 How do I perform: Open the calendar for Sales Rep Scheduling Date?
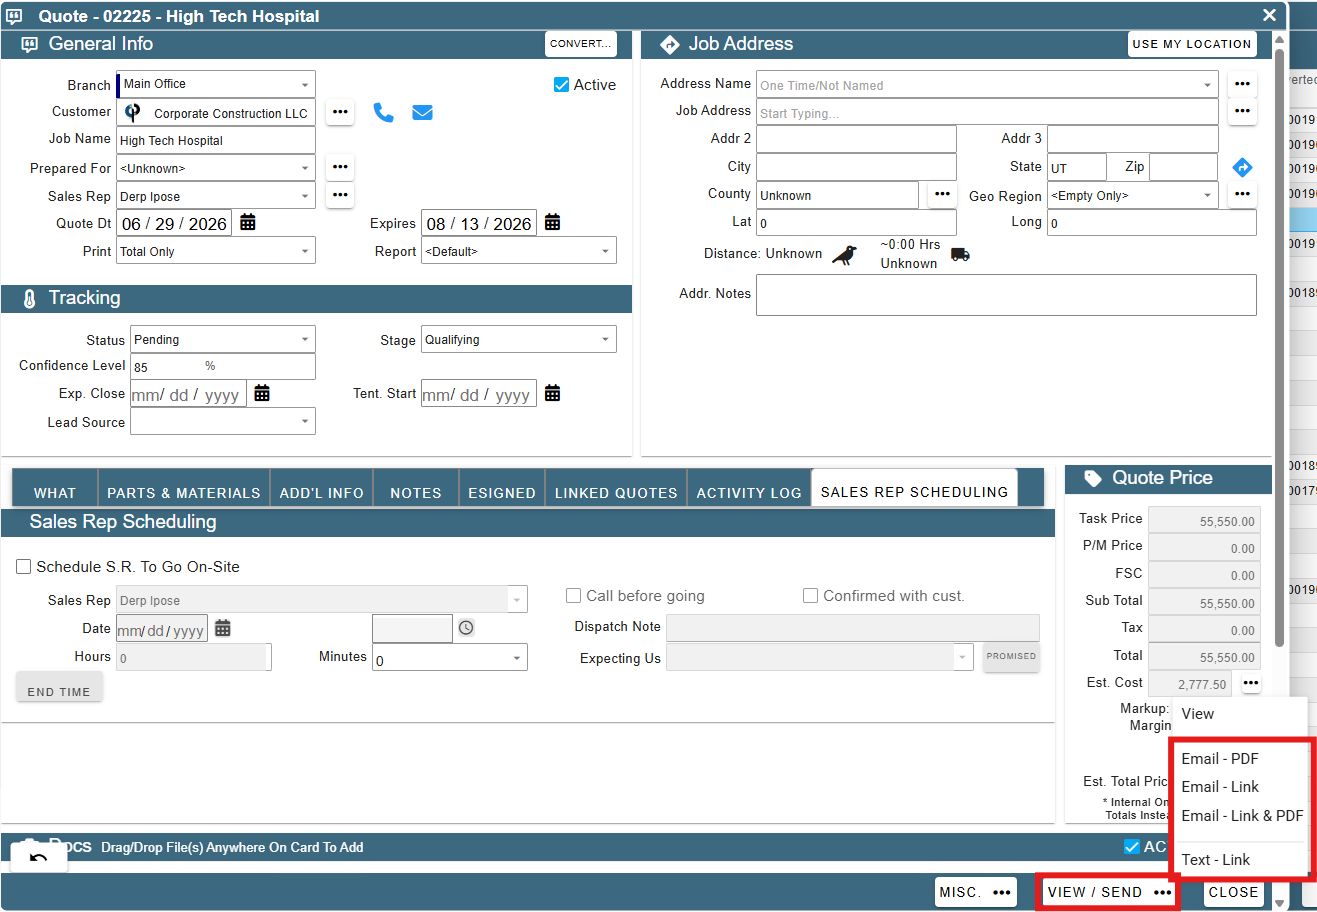coord(223,628)
